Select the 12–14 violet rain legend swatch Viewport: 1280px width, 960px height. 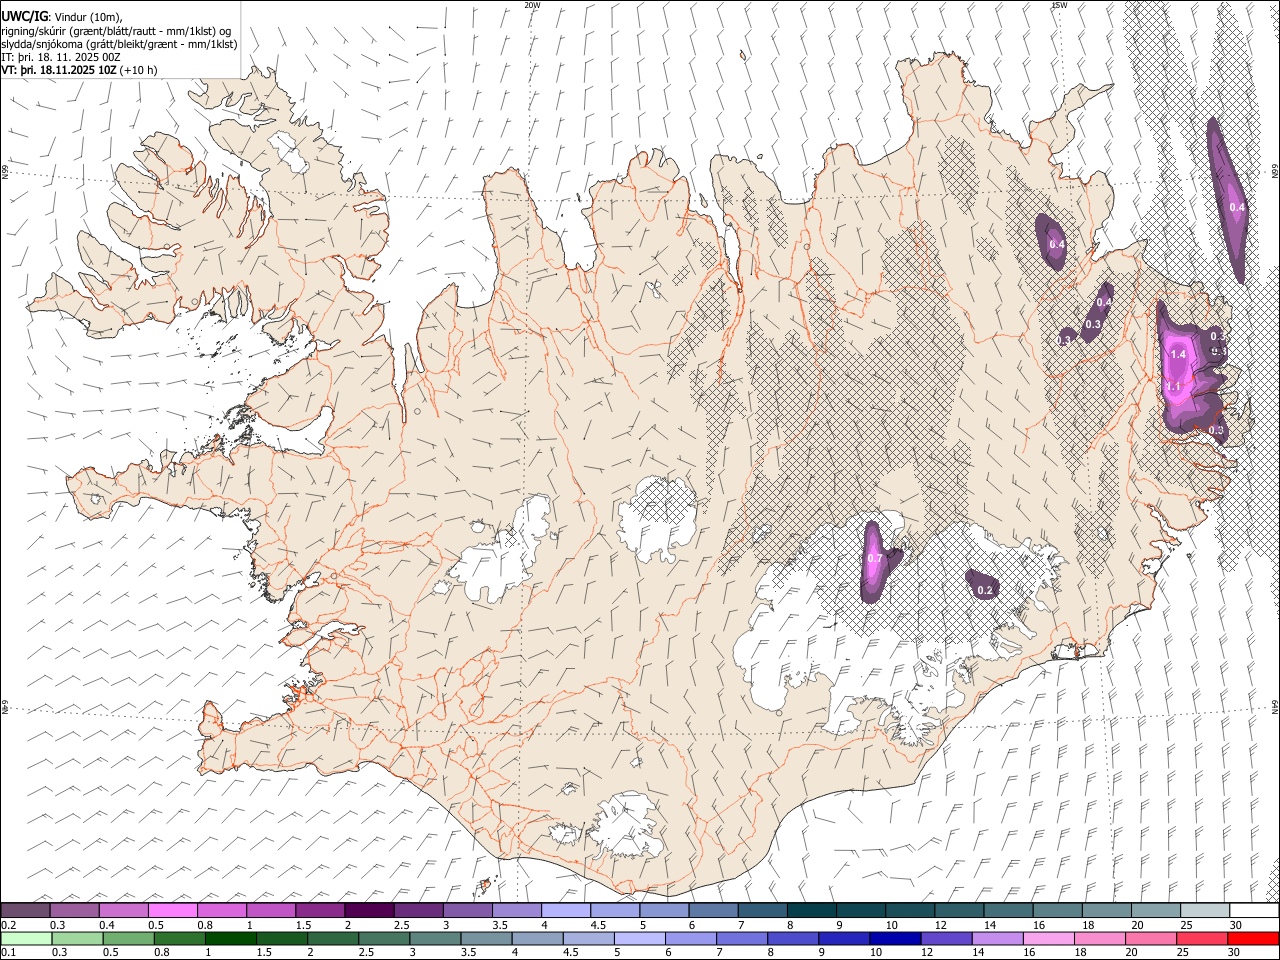coord(946,939)
